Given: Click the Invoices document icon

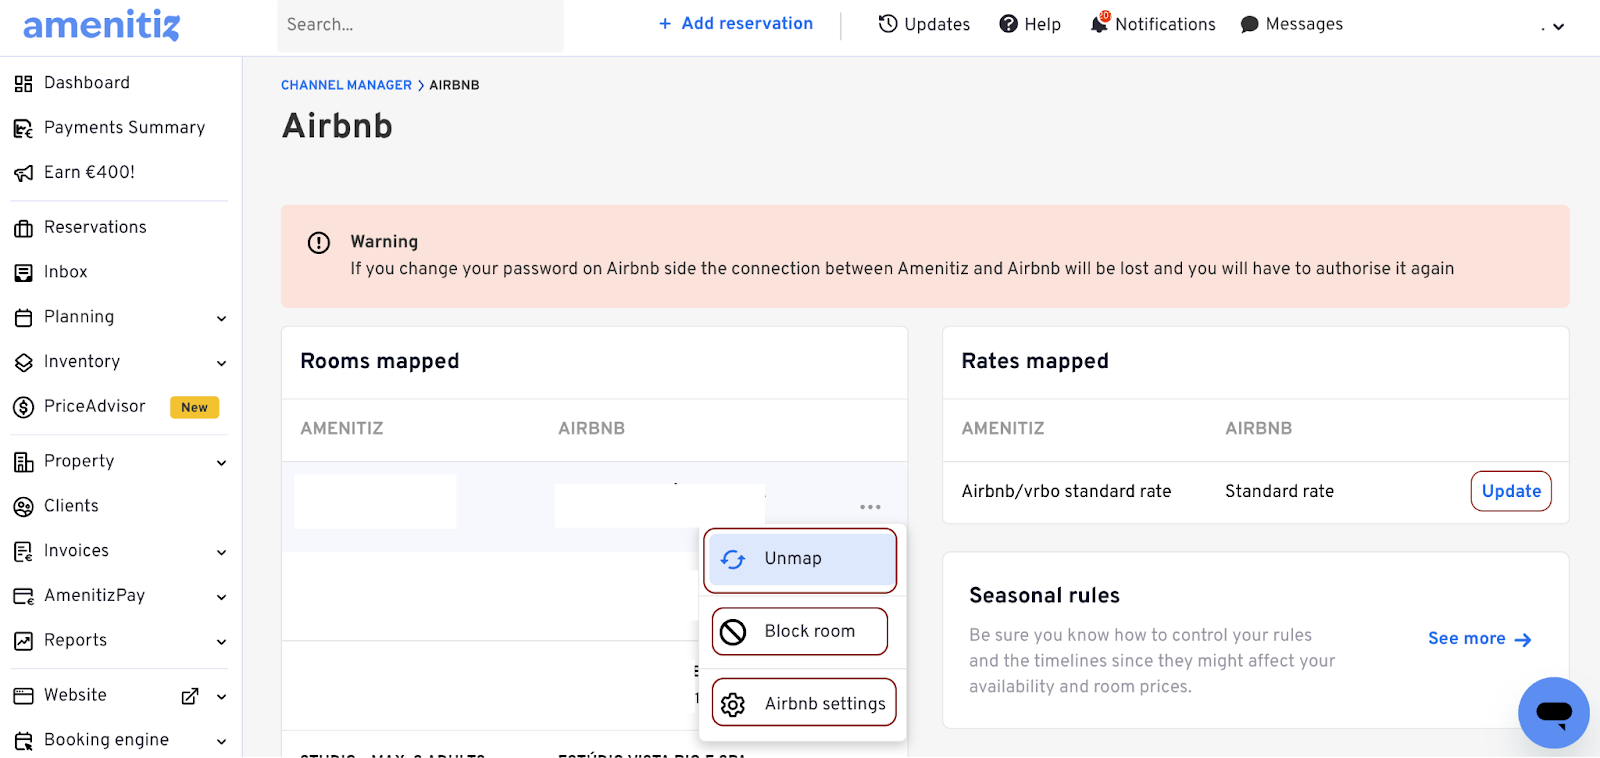Looking at the screenshot, I should [23, 552].
